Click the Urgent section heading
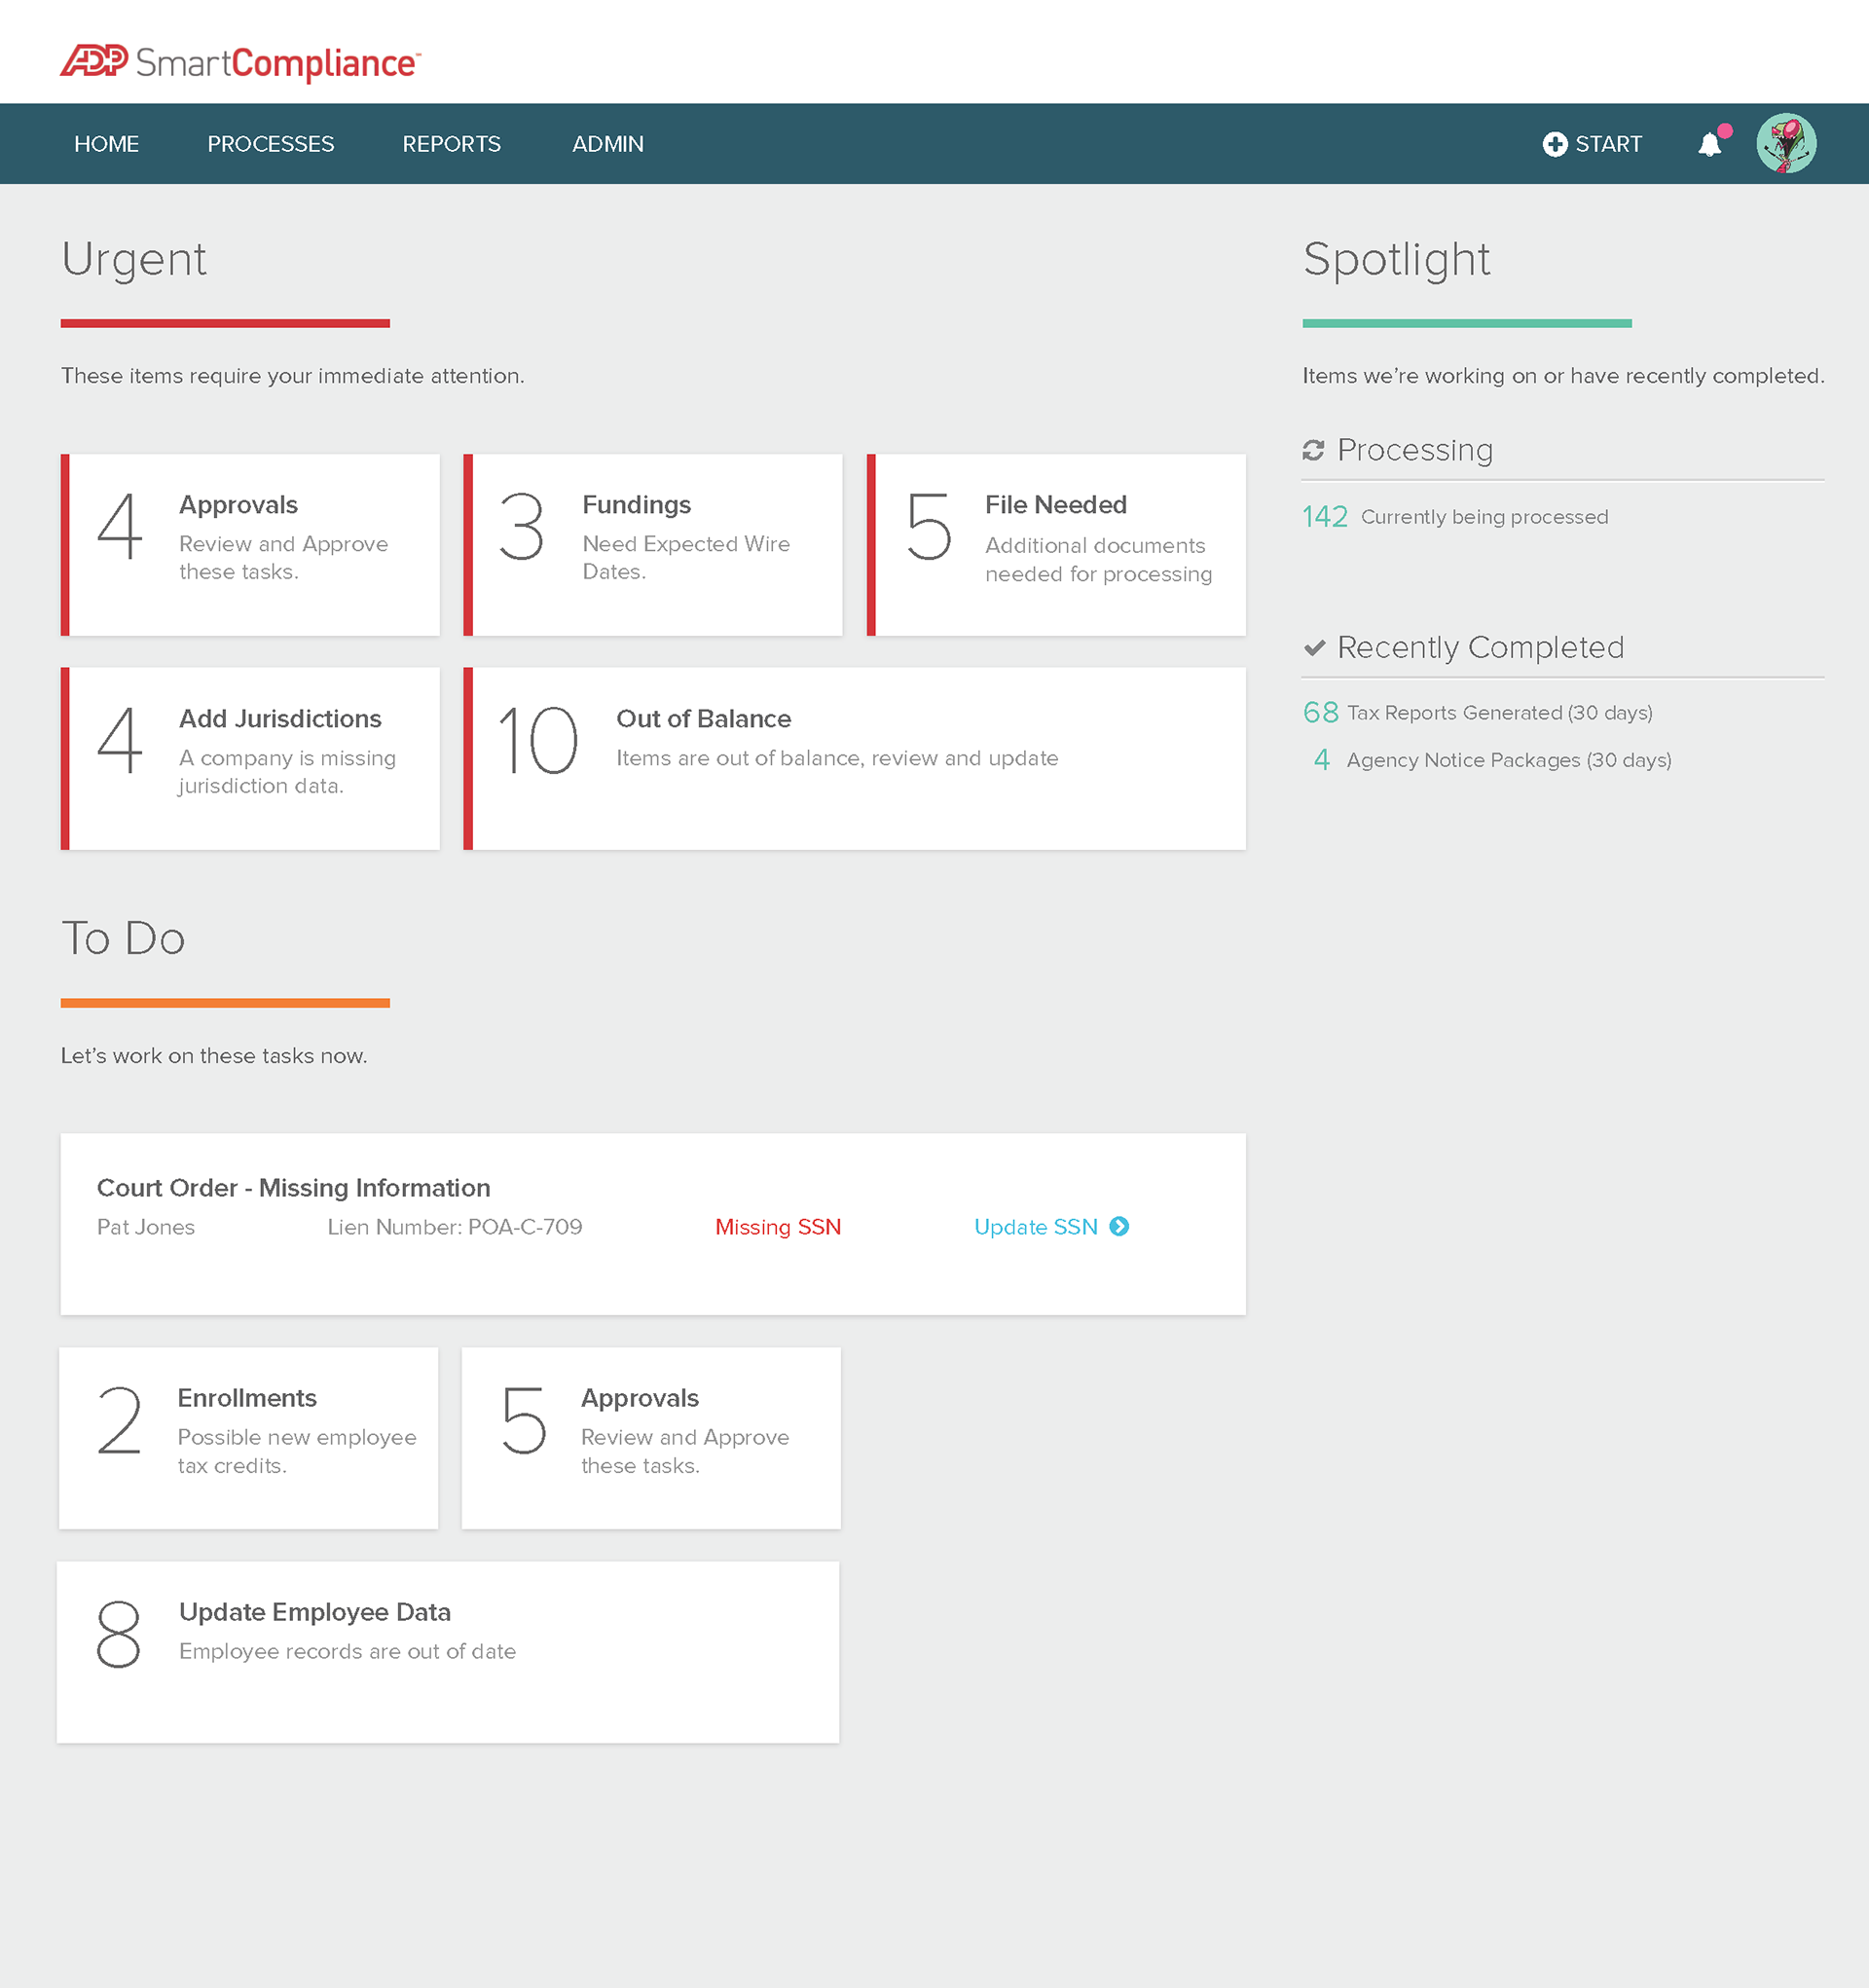 [134, 259]
